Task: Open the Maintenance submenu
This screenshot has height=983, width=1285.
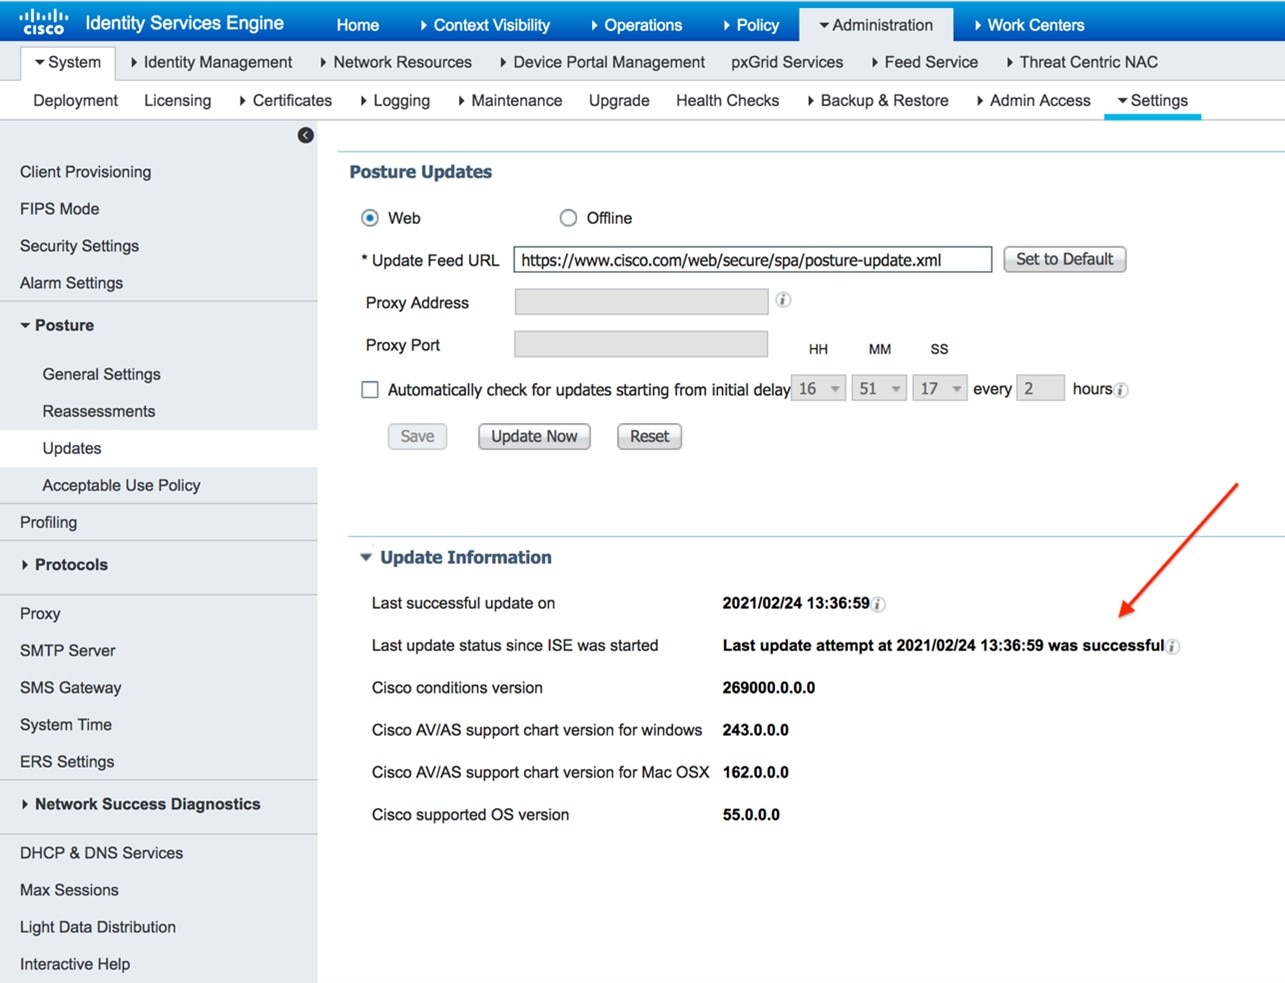Action: point(509,100)
